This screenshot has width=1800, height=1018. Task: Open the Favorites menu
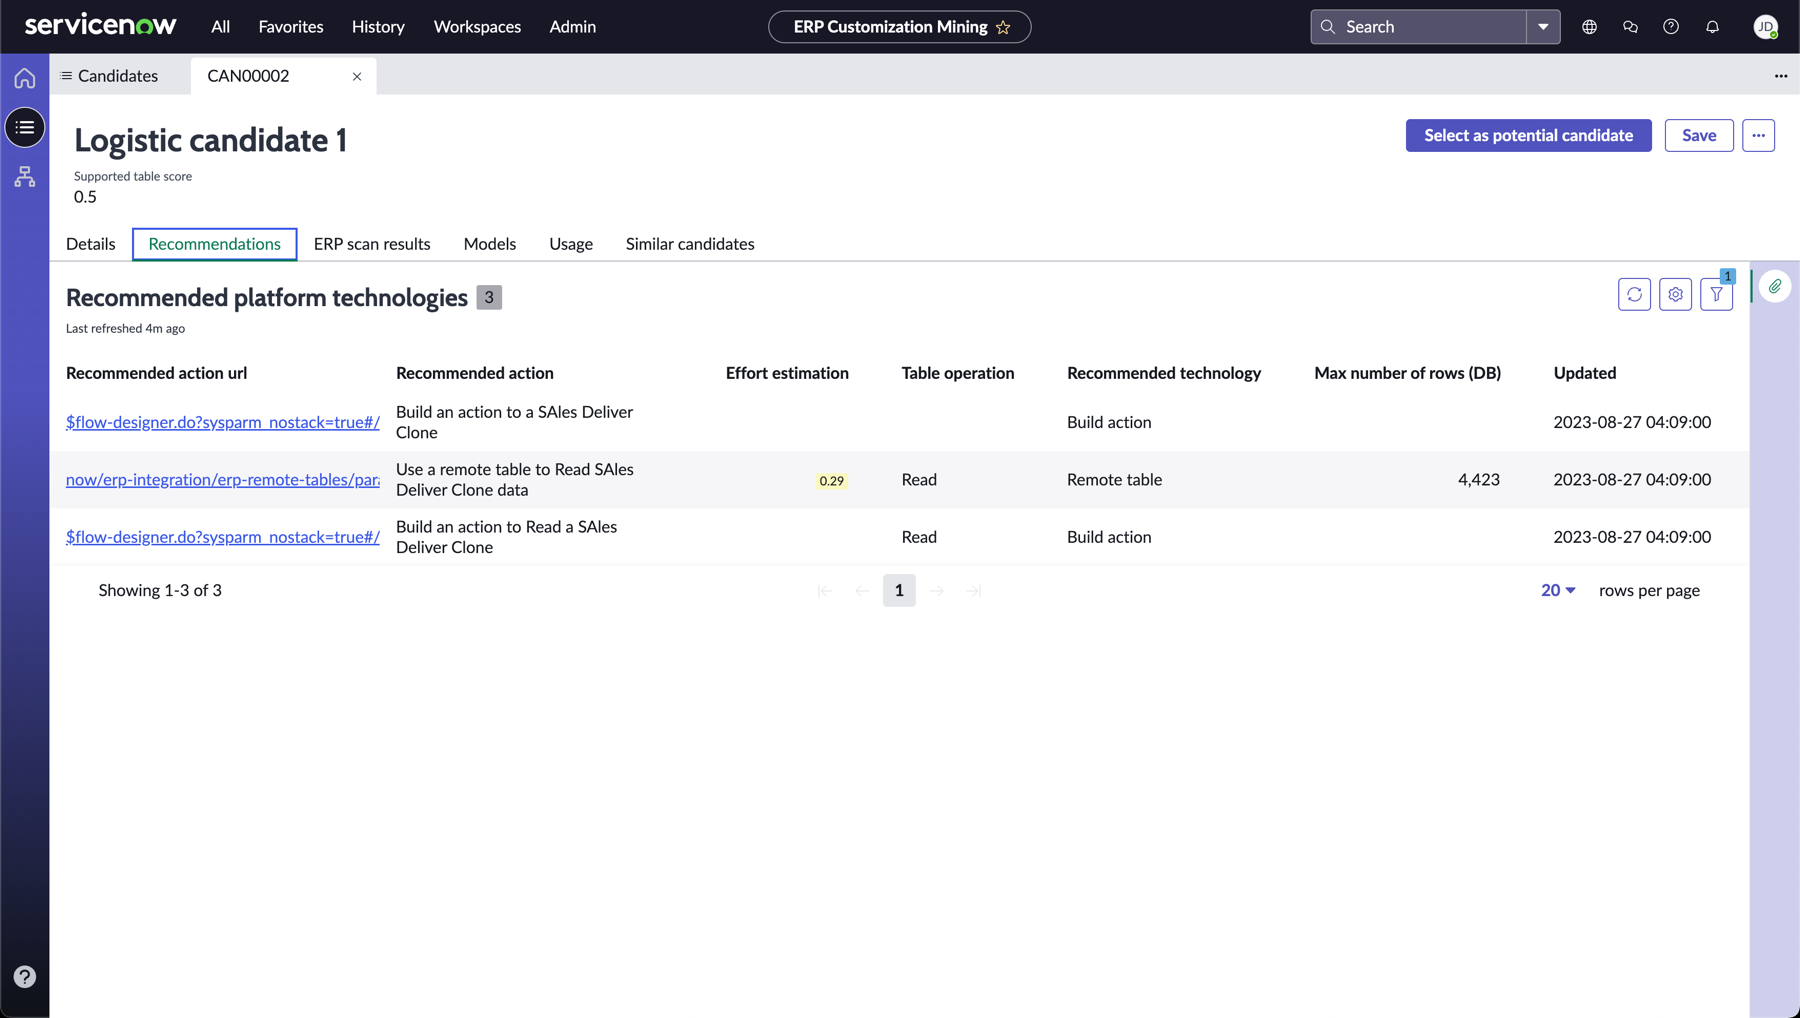(x=291, y=27)
